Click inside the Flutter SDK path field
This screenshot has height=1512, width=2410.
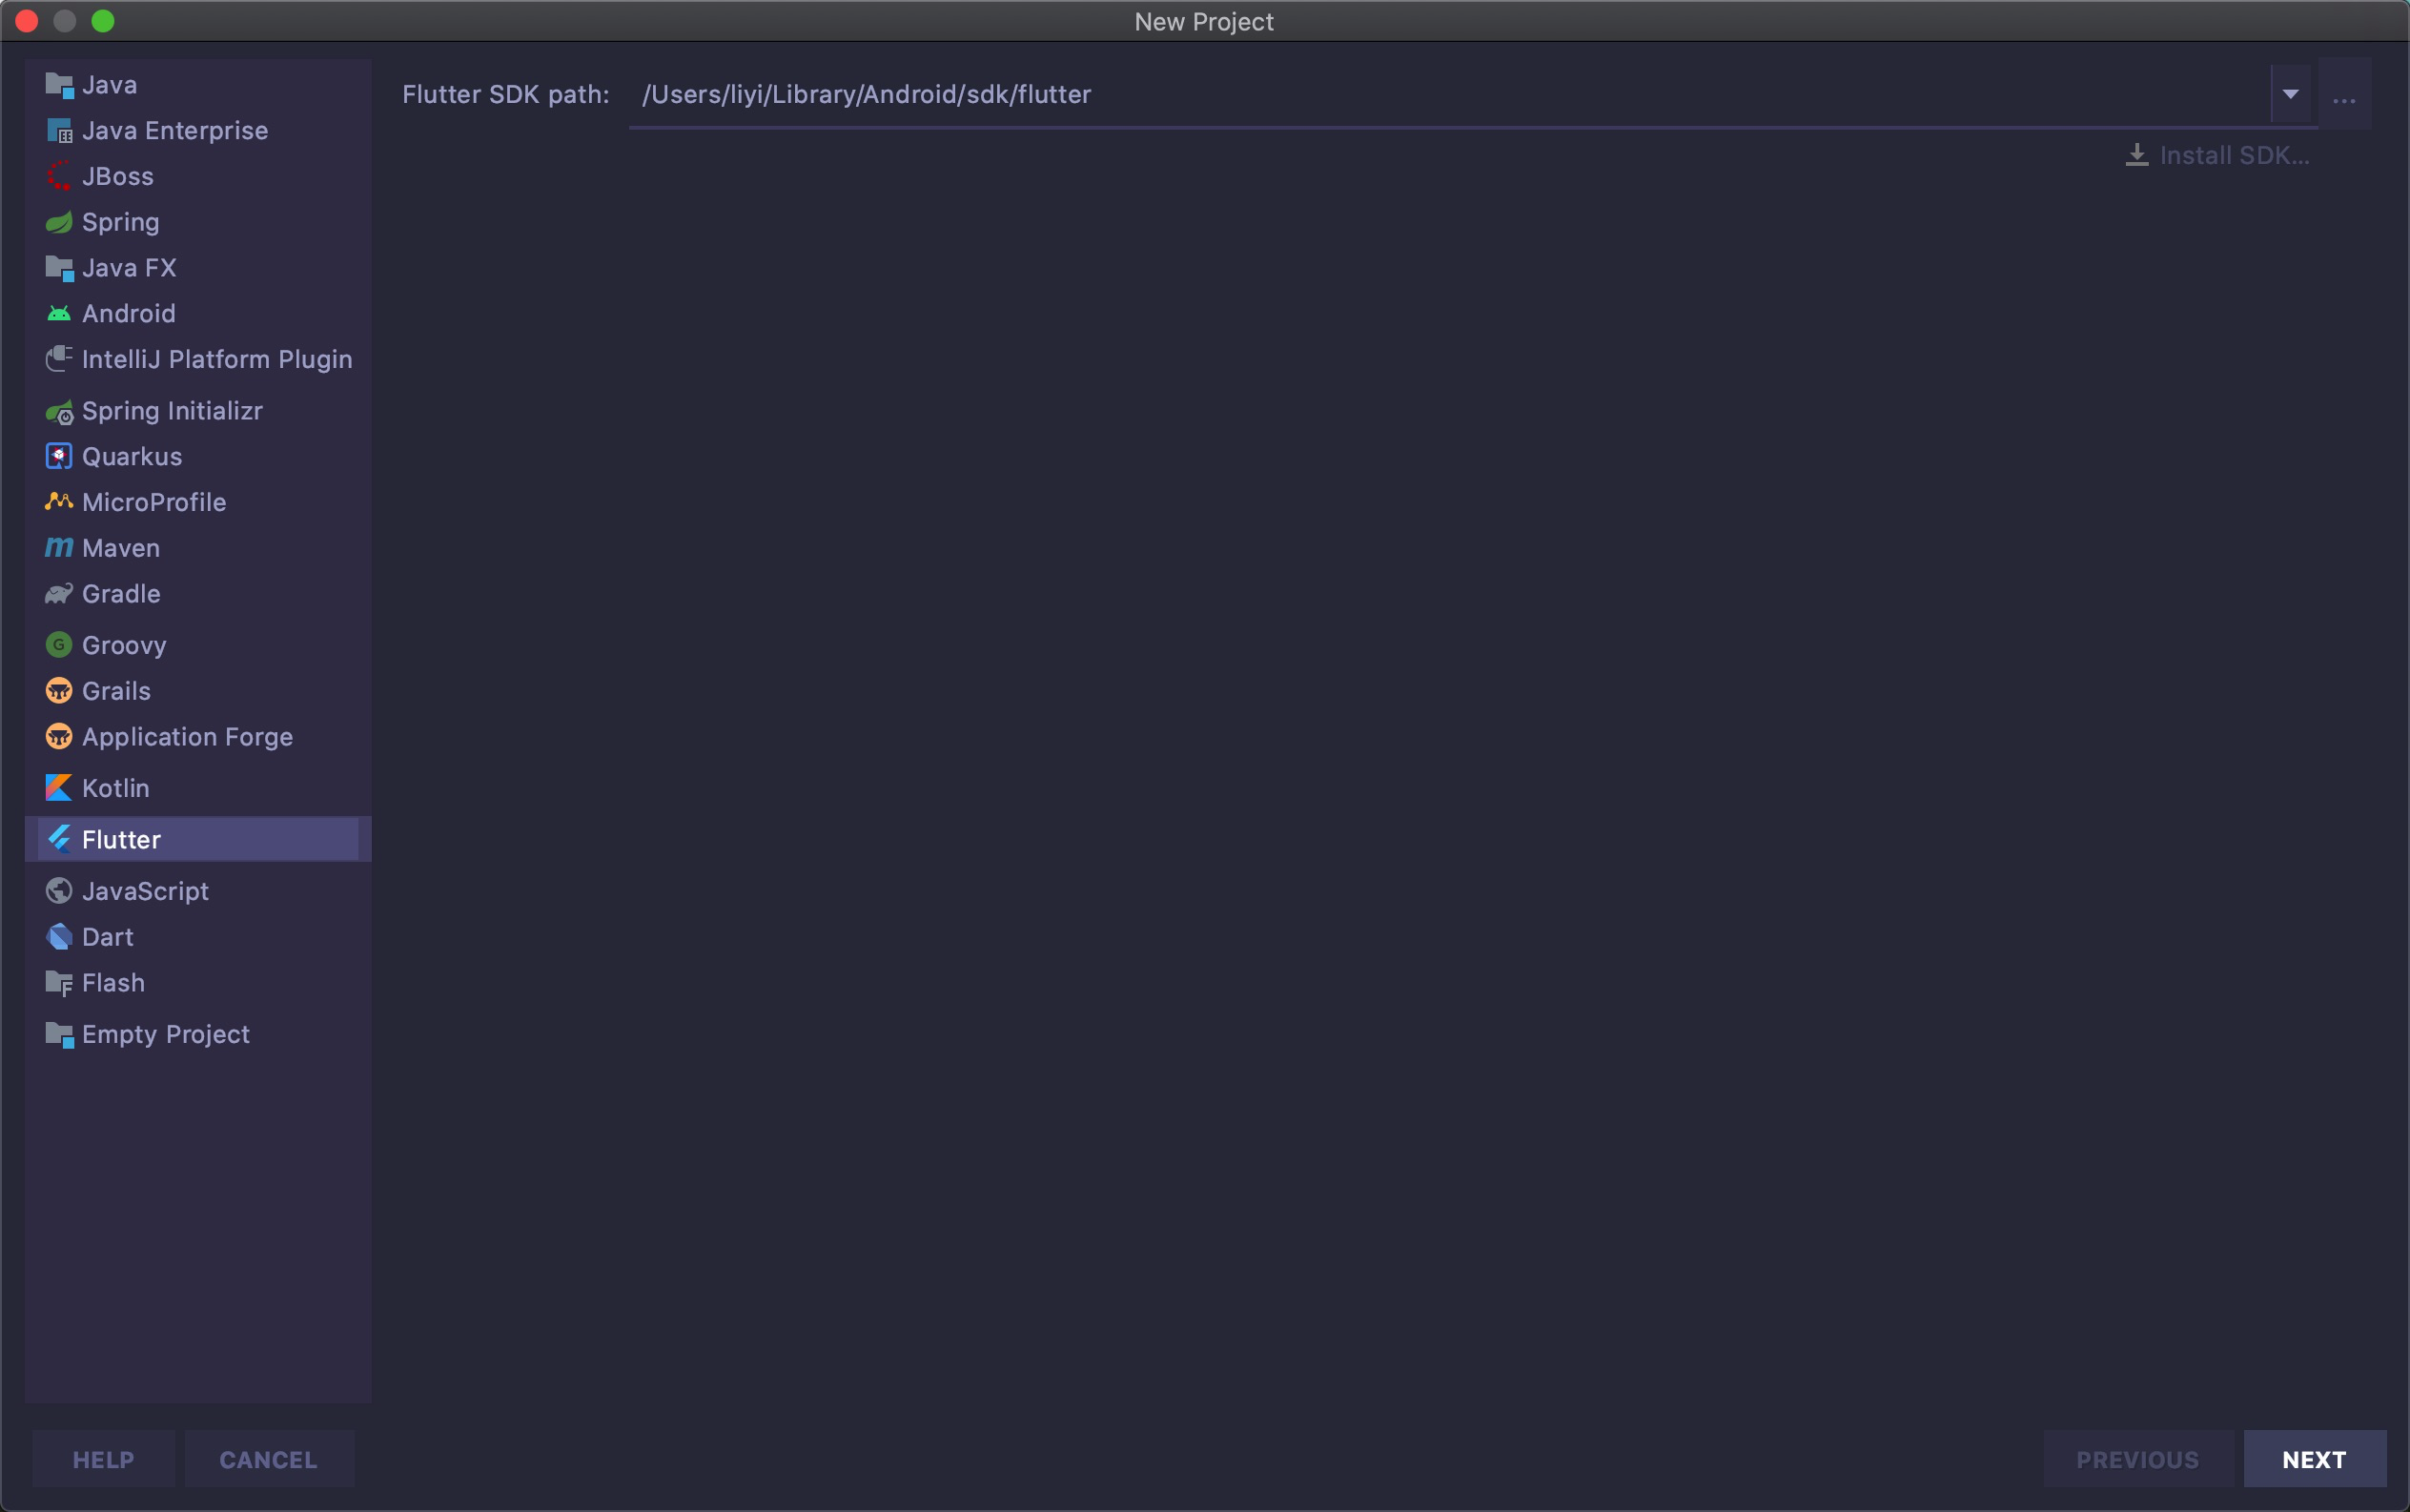(x=1300, y=95)
